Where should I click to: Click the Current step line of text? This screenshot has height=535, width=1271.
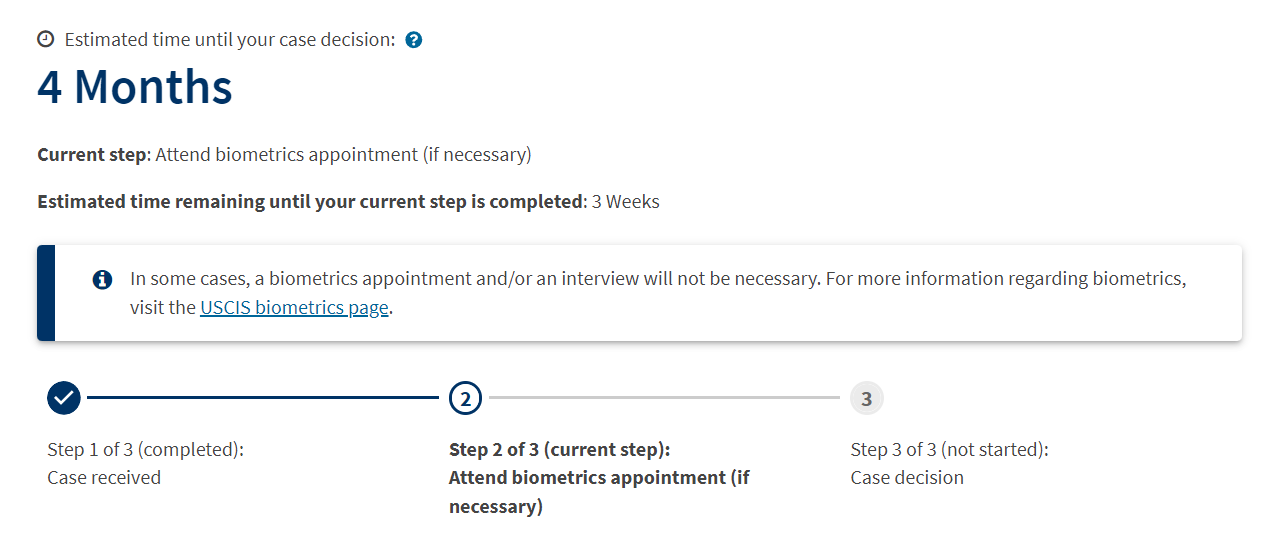coord(284,155)
